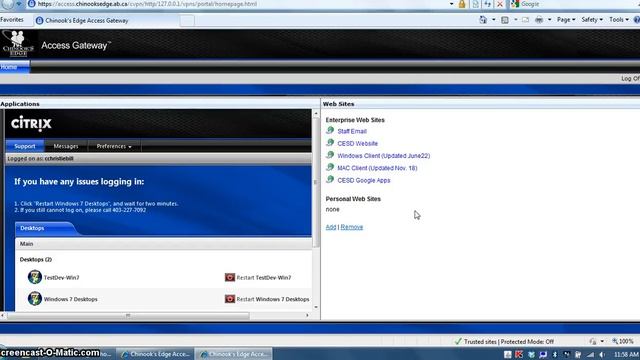Click the network signal icon in system tray
This screenshot has height=360, width=640.
591,354
